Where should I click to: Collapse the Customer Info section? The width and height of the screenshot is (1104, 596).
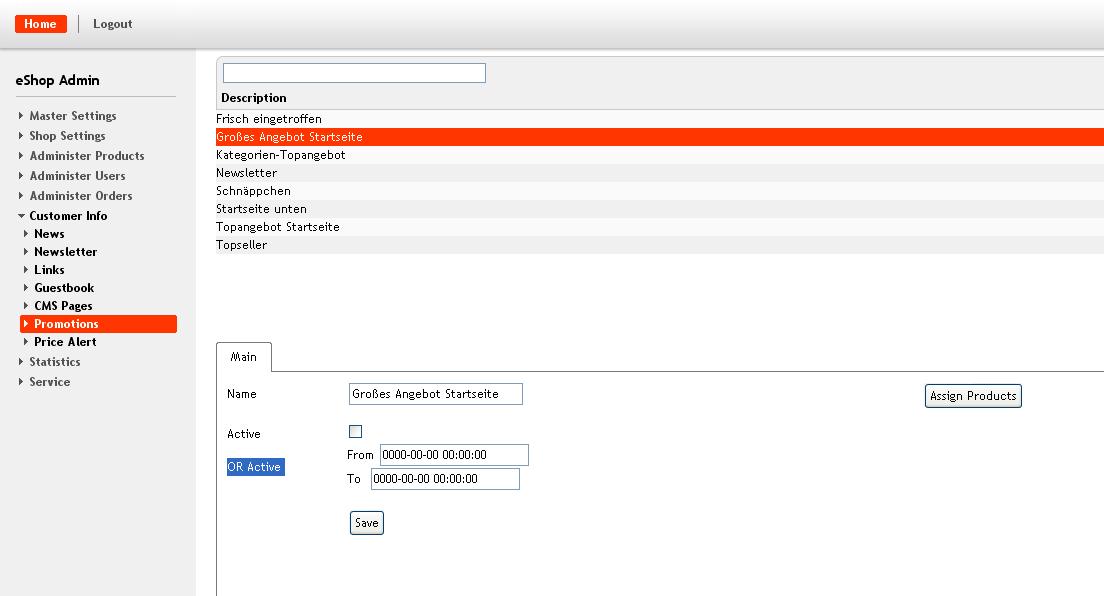tap(67, 216)
